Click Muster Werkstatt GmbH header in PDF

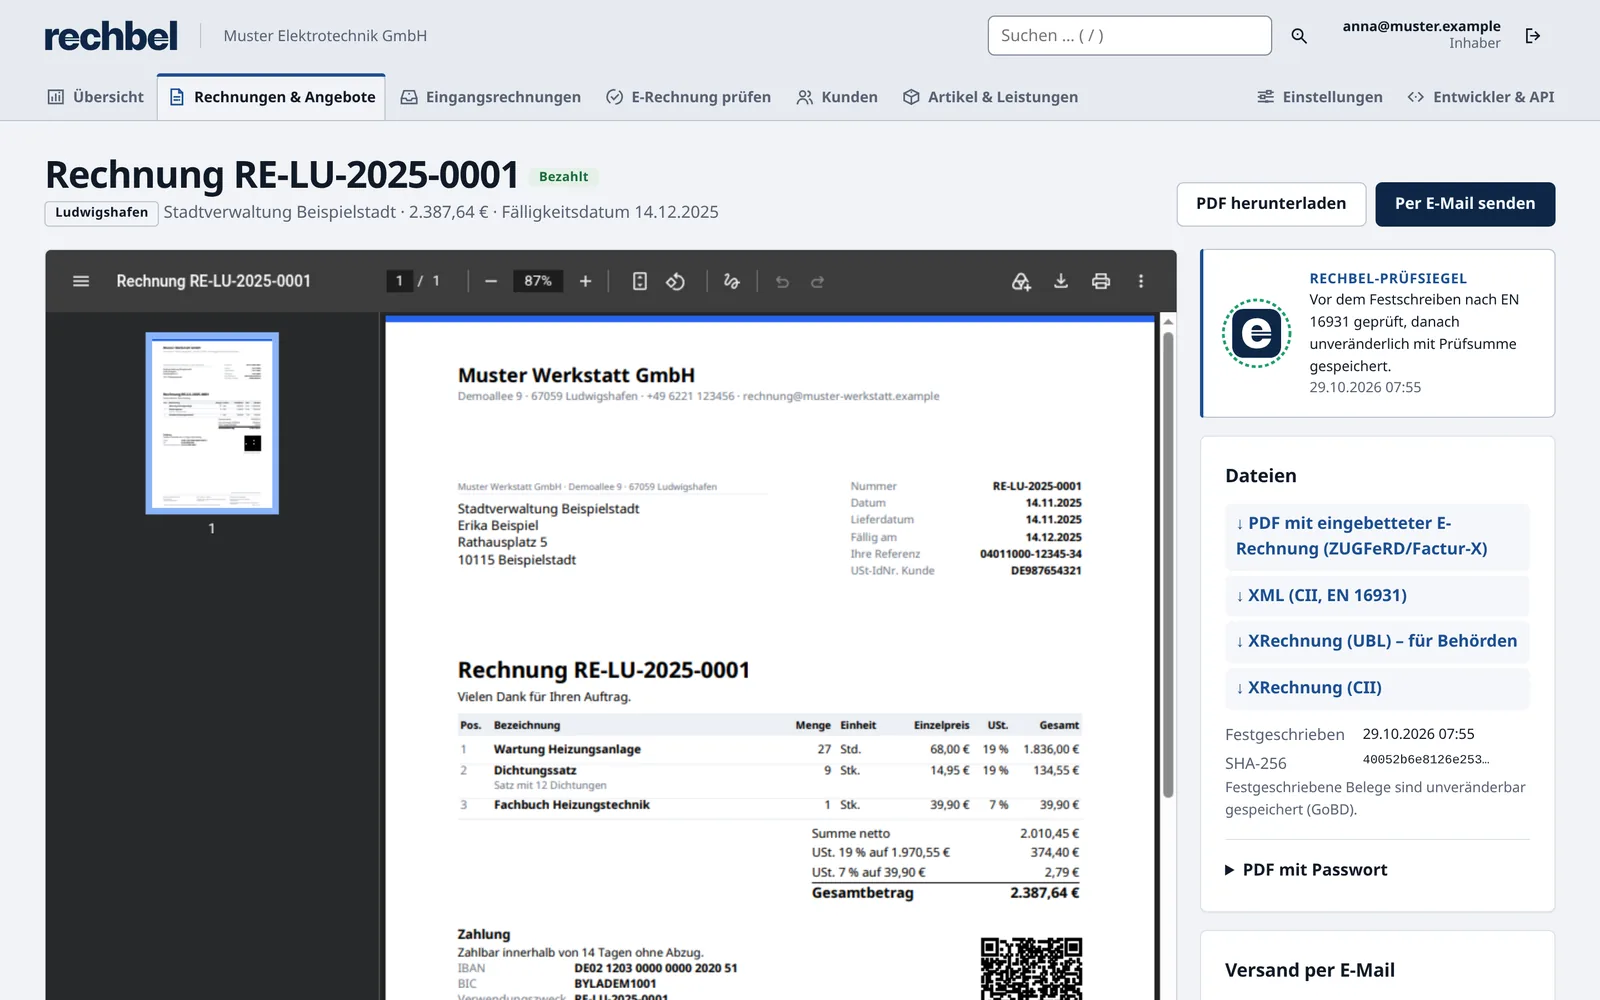point(576,375)
